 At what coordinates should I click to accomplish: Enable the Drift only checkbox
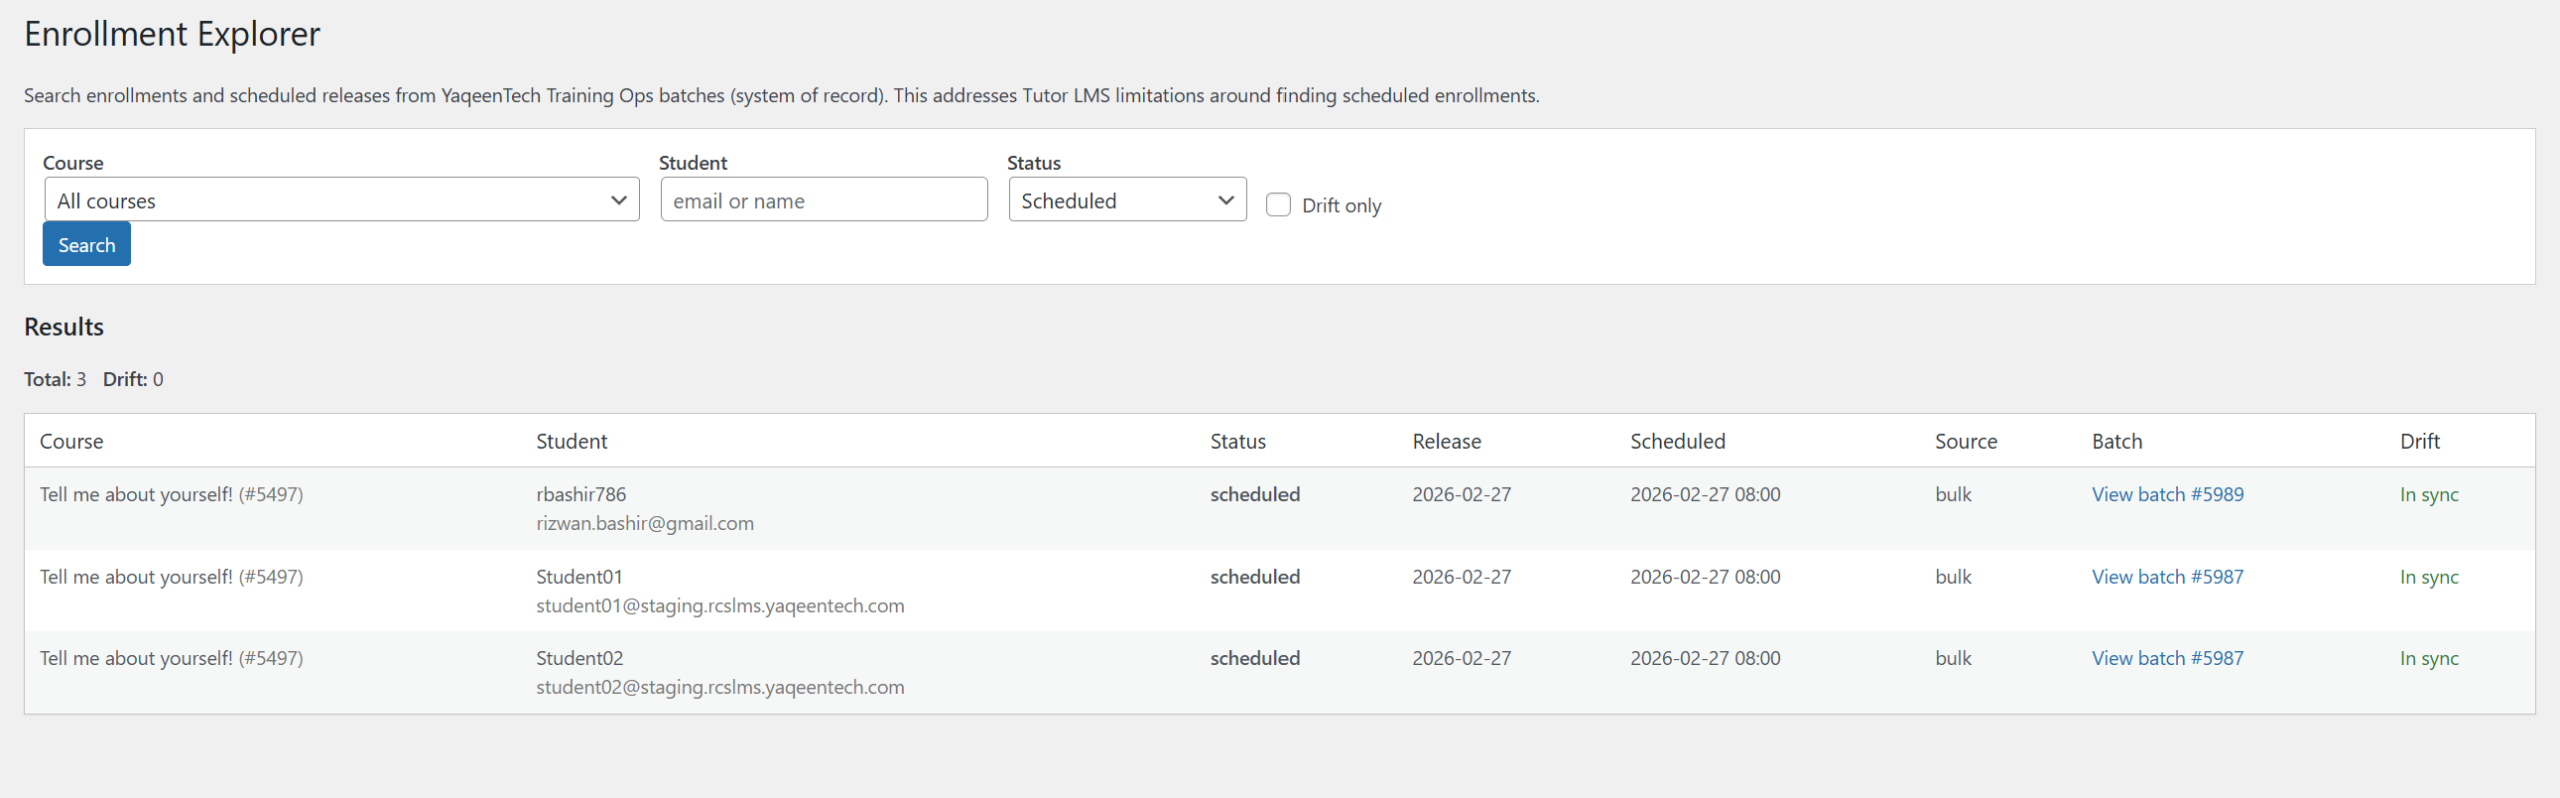pos(1278,205)
